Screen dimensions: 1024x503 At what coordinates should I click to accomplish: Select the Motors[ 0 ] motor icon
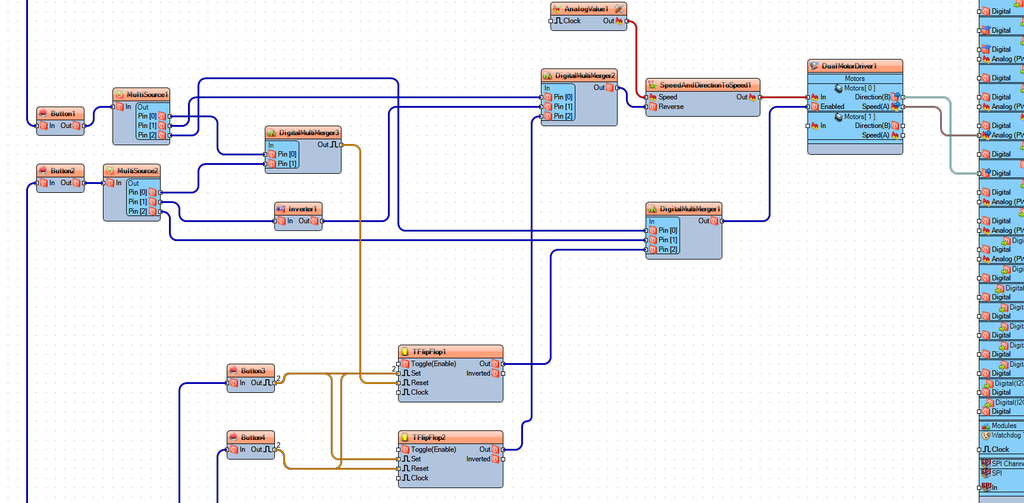[839, 87]
